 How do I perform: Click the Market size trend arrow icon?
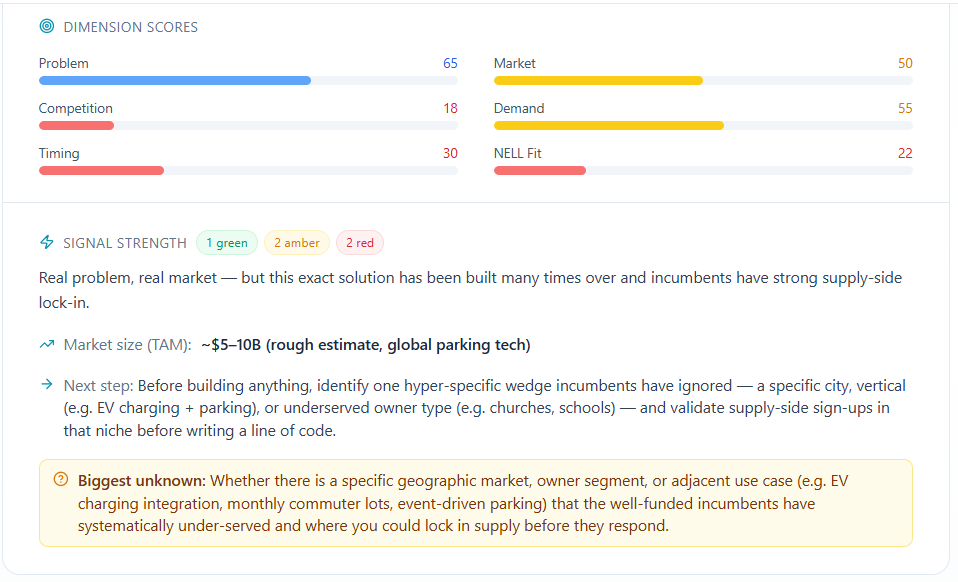click(x=47, y=344)
